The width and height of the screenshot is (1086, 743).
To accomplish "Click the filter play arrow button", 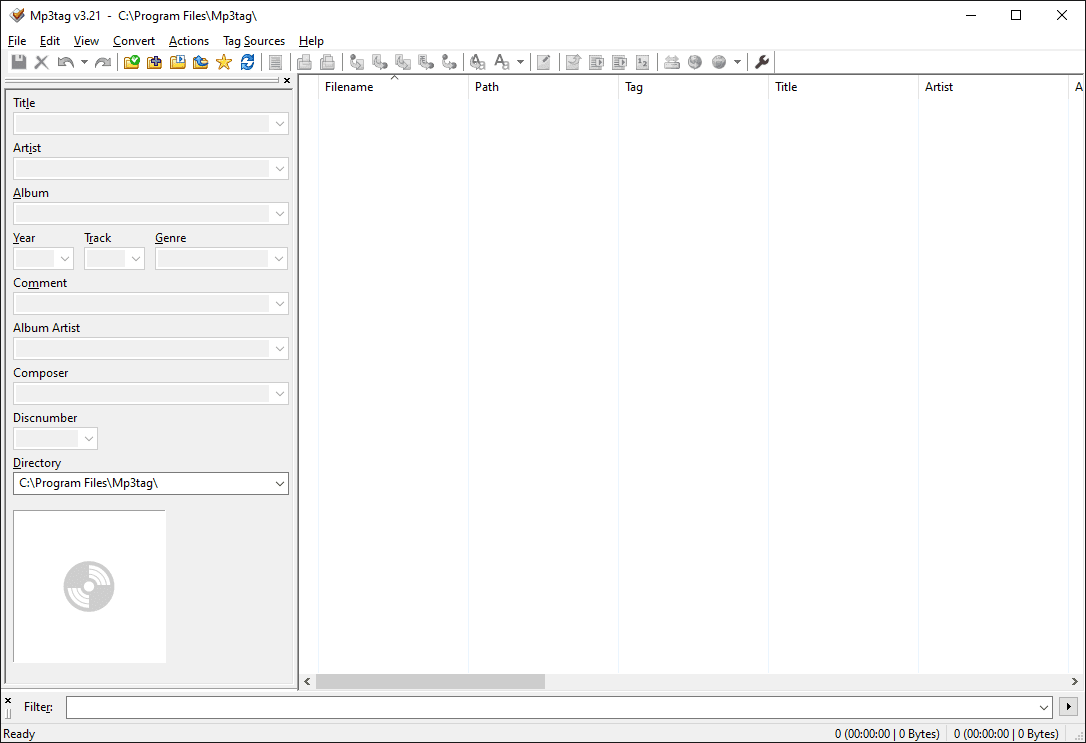I will point(1069,707).
